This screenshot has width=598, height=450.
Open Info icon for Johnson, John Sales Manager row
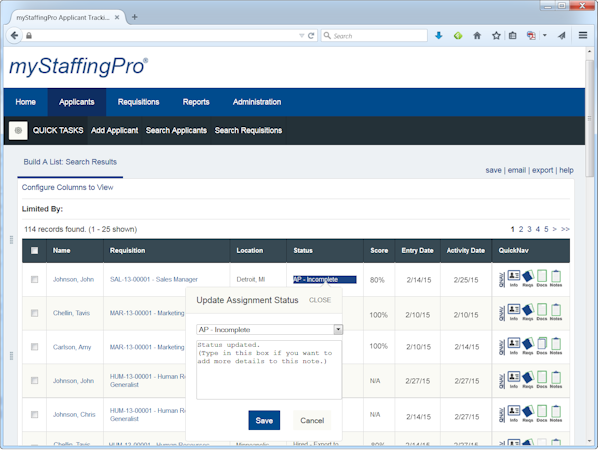(514, 278)
